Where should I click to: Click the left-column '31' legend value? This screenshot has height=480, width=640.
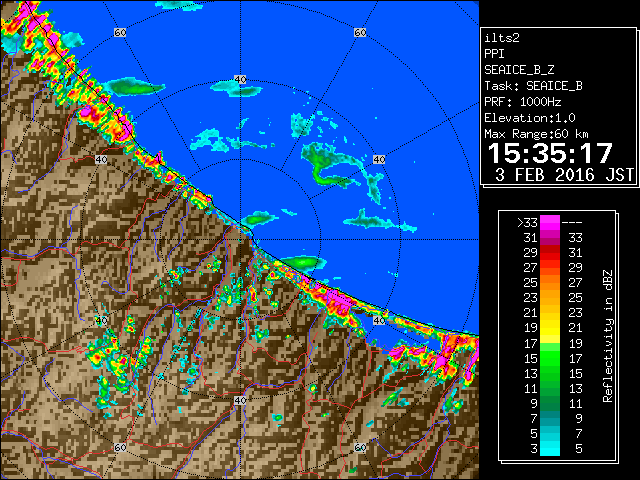tap(531, 238)
